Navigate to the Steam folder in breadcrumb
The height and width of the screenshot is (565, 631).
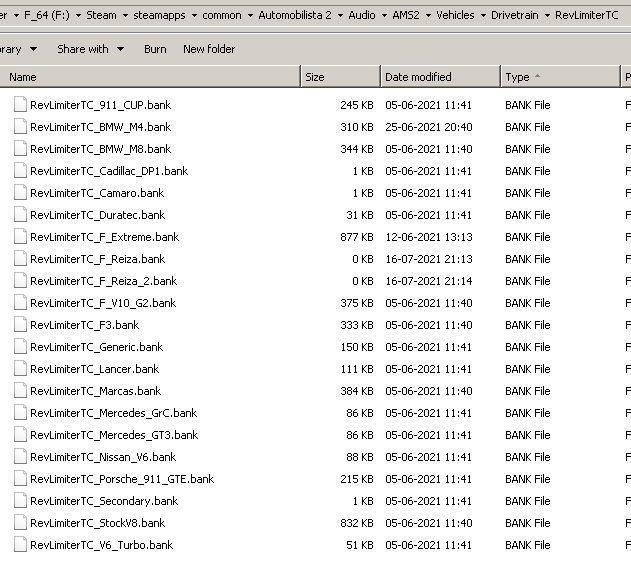101,15
